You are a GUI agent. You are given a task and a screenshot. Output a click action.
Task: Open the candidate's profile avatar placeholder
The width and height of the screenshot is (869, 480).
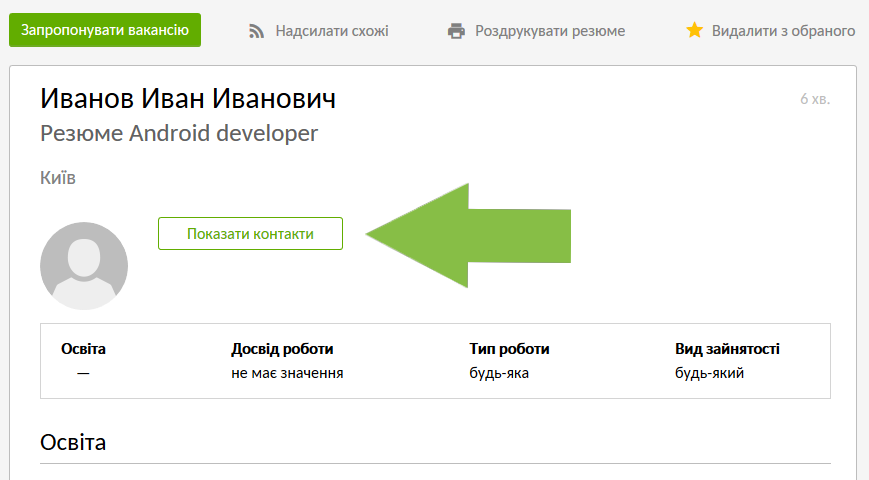[84, 266]
